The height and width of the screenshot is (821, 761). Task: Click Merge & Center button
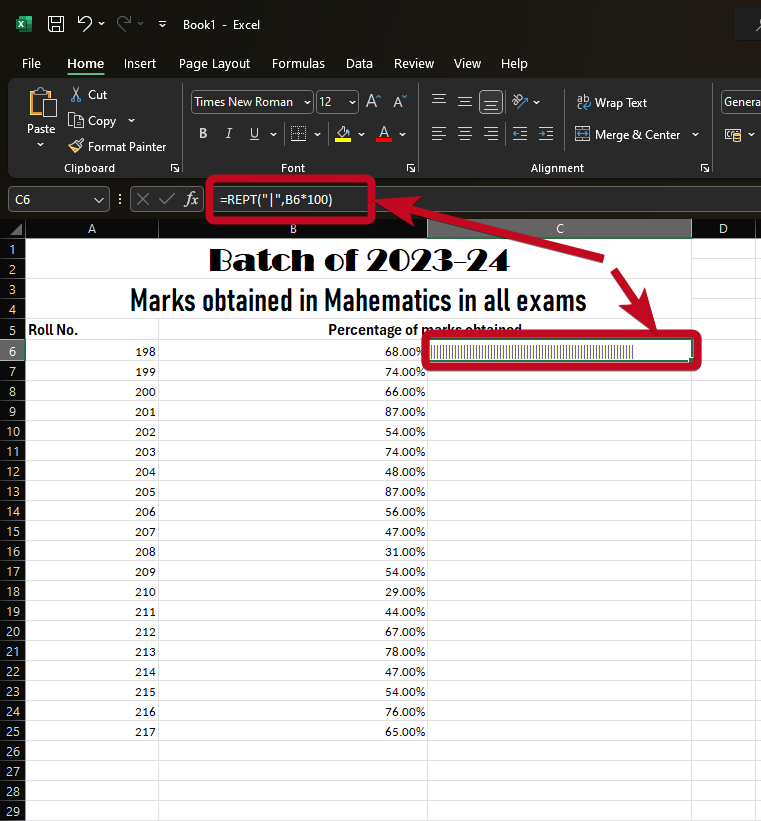(627, 135)
